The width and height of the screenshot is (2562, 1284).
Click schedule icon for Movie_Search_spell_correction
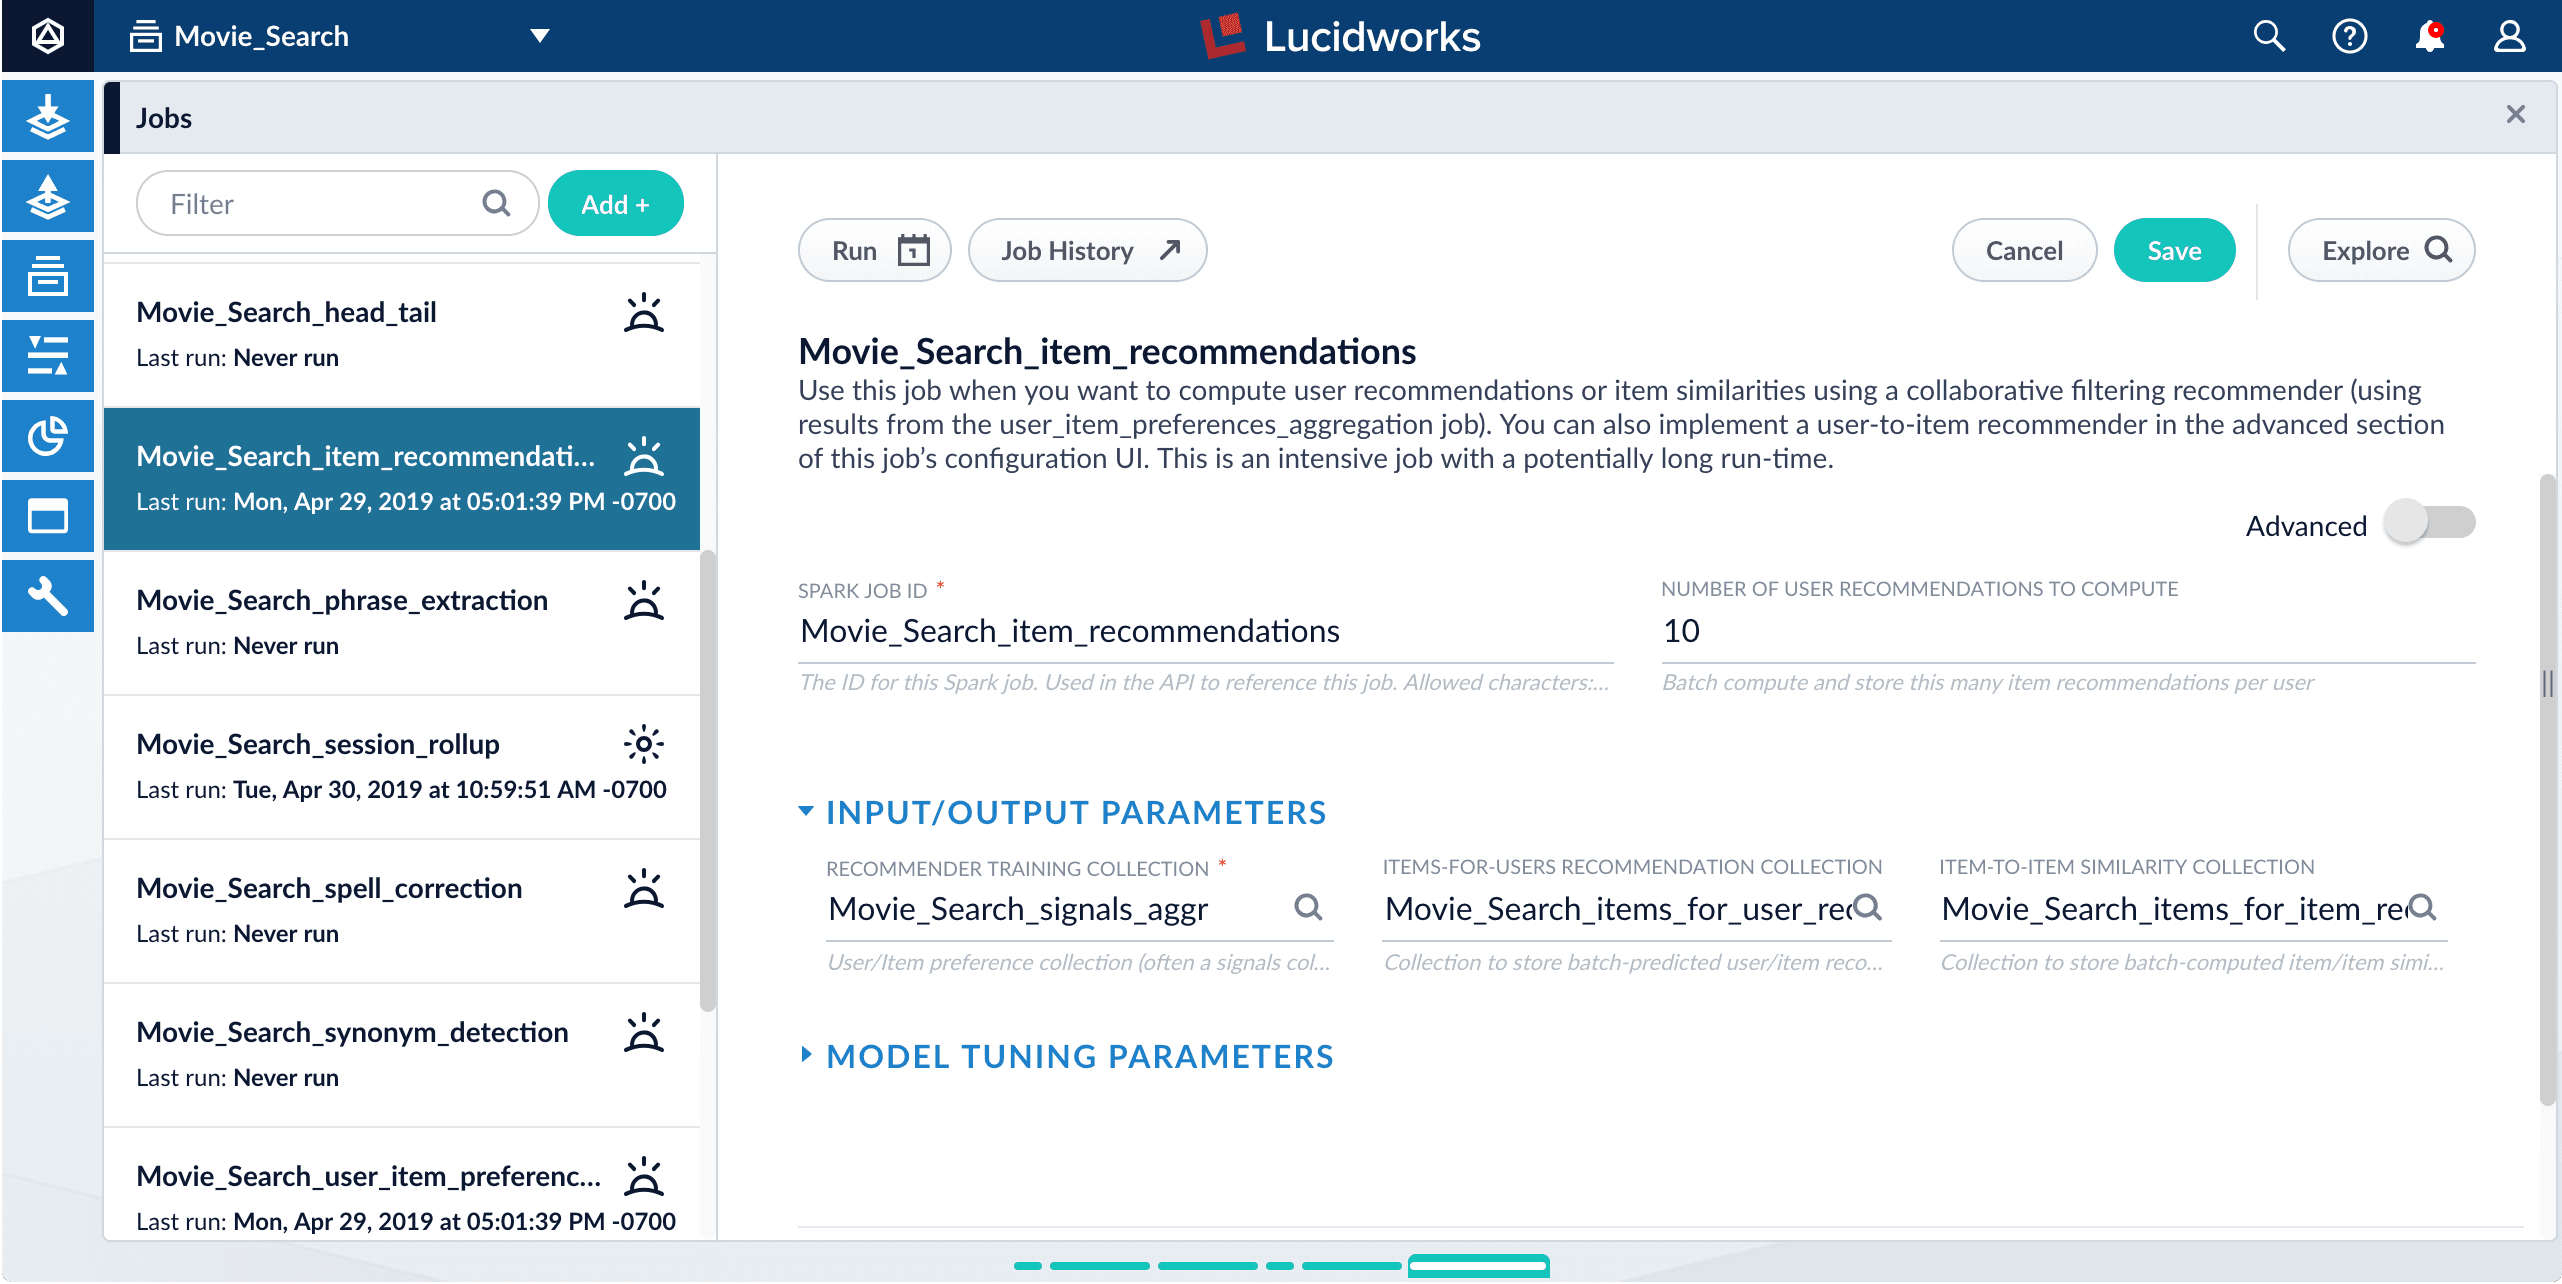[x=644, y=889]
